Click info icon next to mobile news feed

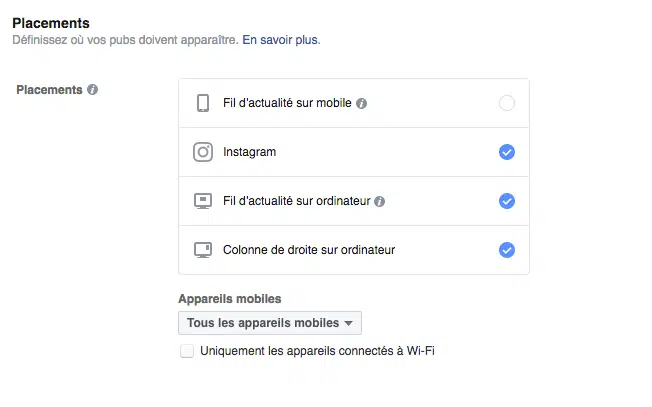tap(362, 103)
